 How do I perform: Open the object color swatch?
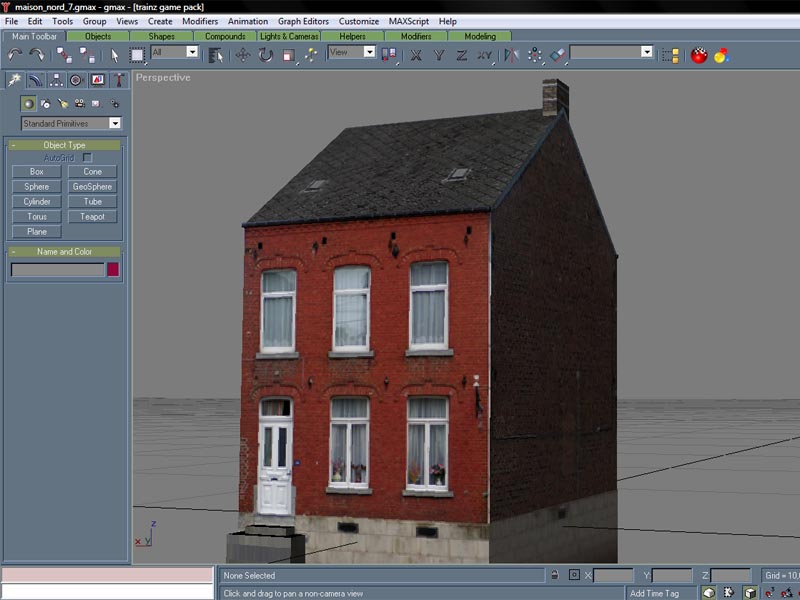point(113,269)
